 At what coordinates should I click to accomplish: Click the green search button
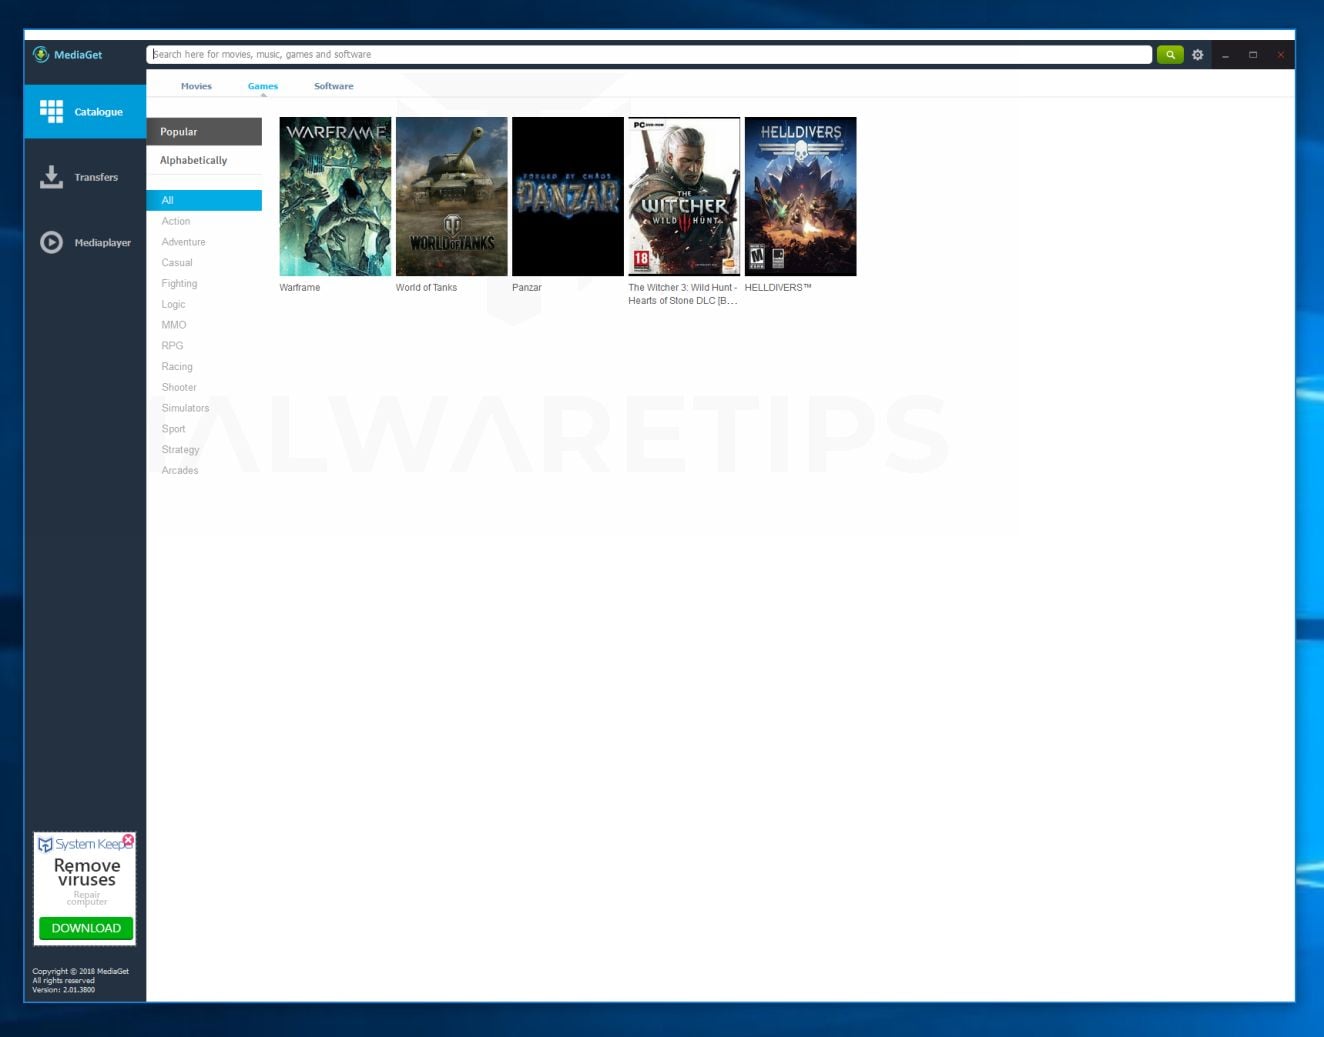coord(1170,55)
